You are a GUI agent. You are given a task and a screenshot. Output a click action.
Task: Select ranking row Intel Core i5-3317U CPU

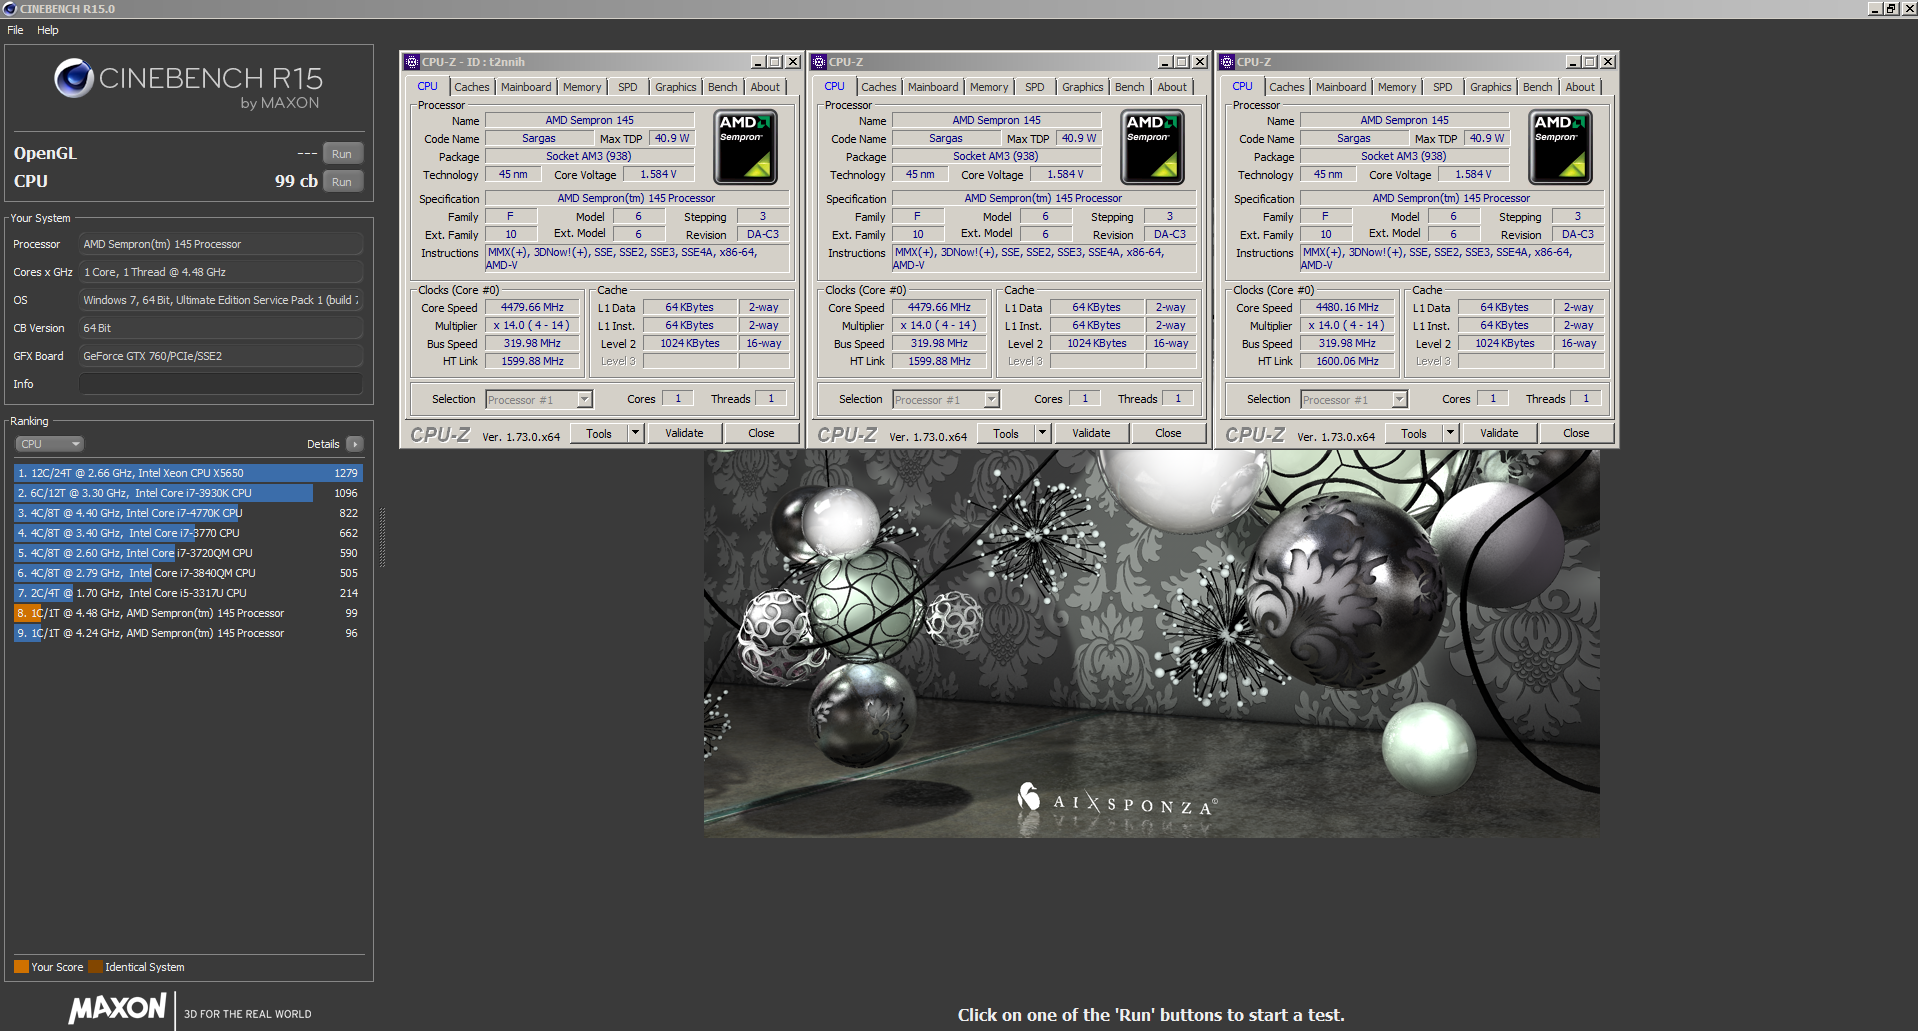pos(188,593)
